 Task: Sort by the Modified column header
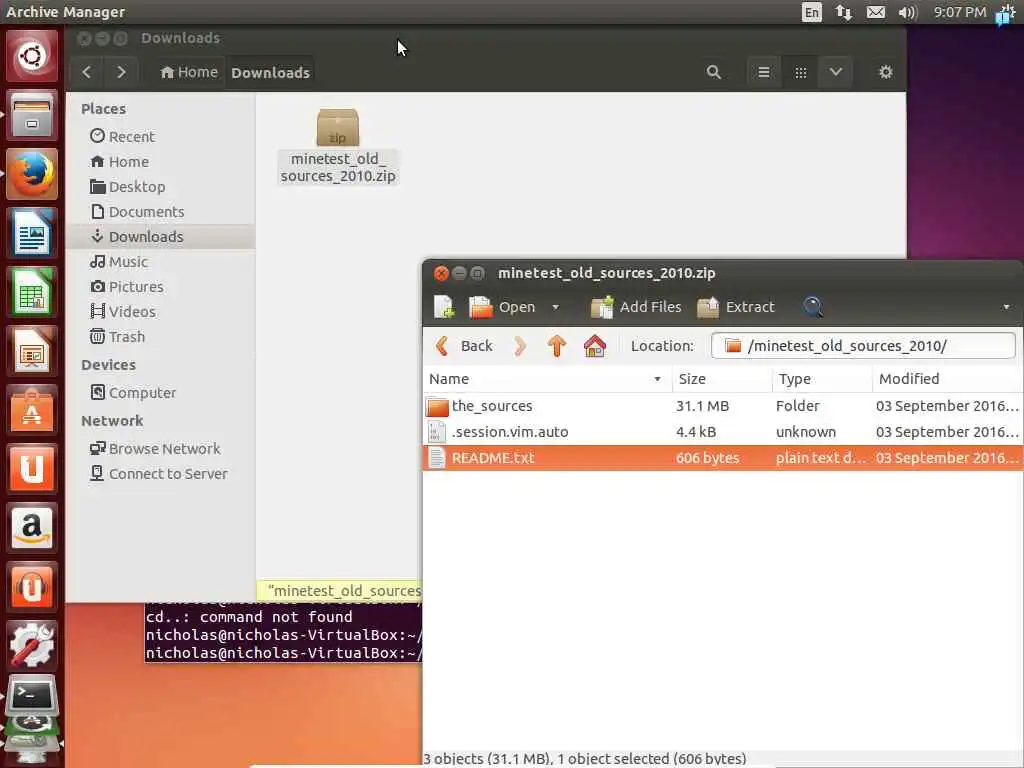click(x=948, y=379)
